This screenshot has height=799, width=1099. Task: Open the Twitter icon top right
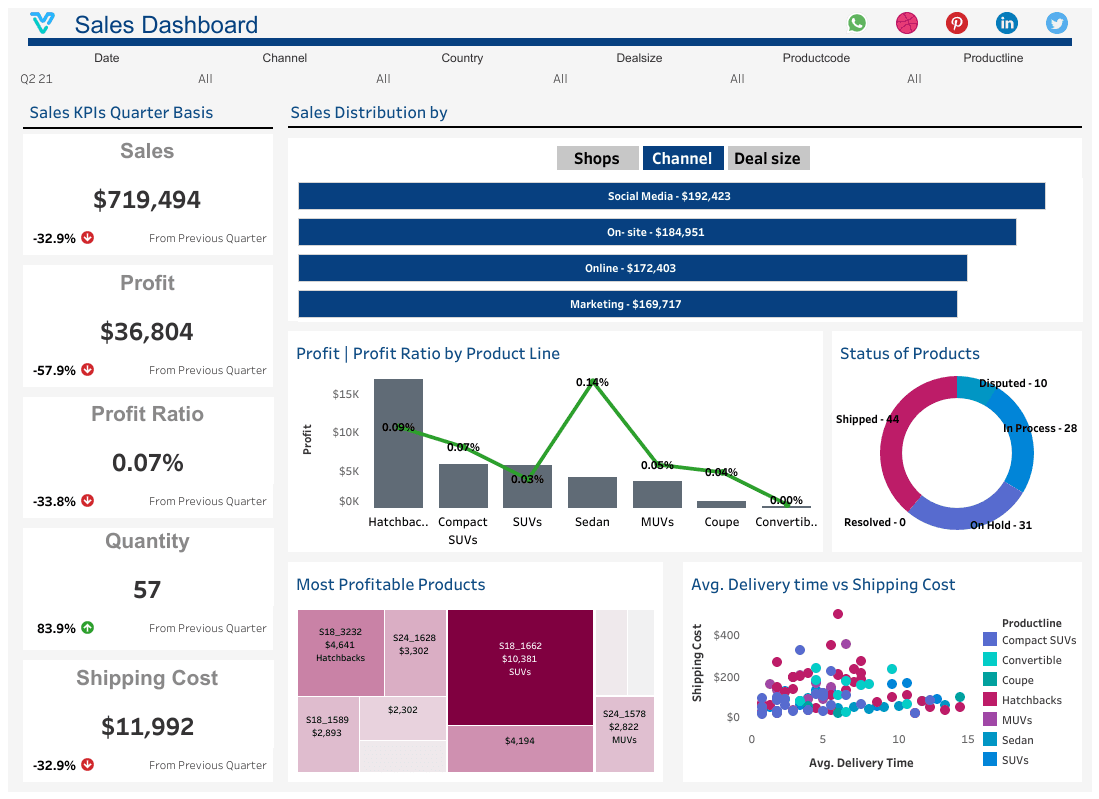tap(1056, 22)
